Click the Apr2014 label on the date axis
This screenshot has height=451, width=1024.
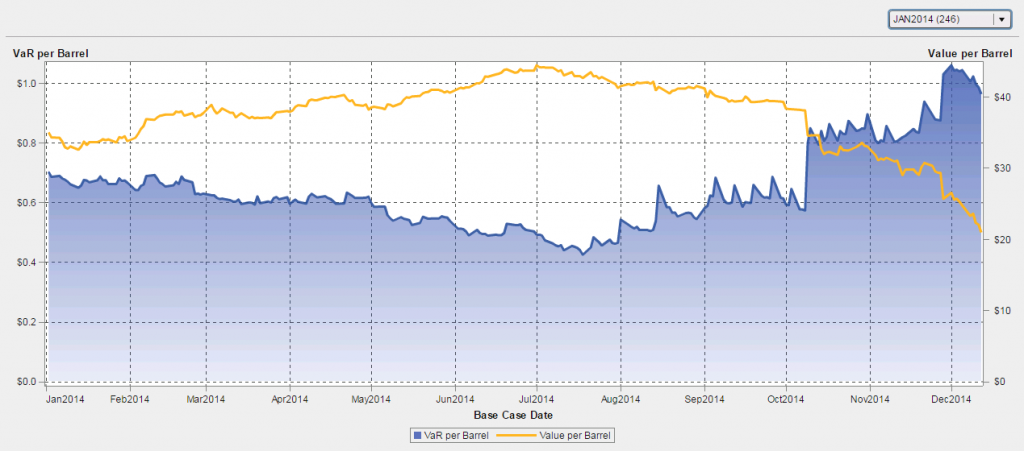coord(289,400)
